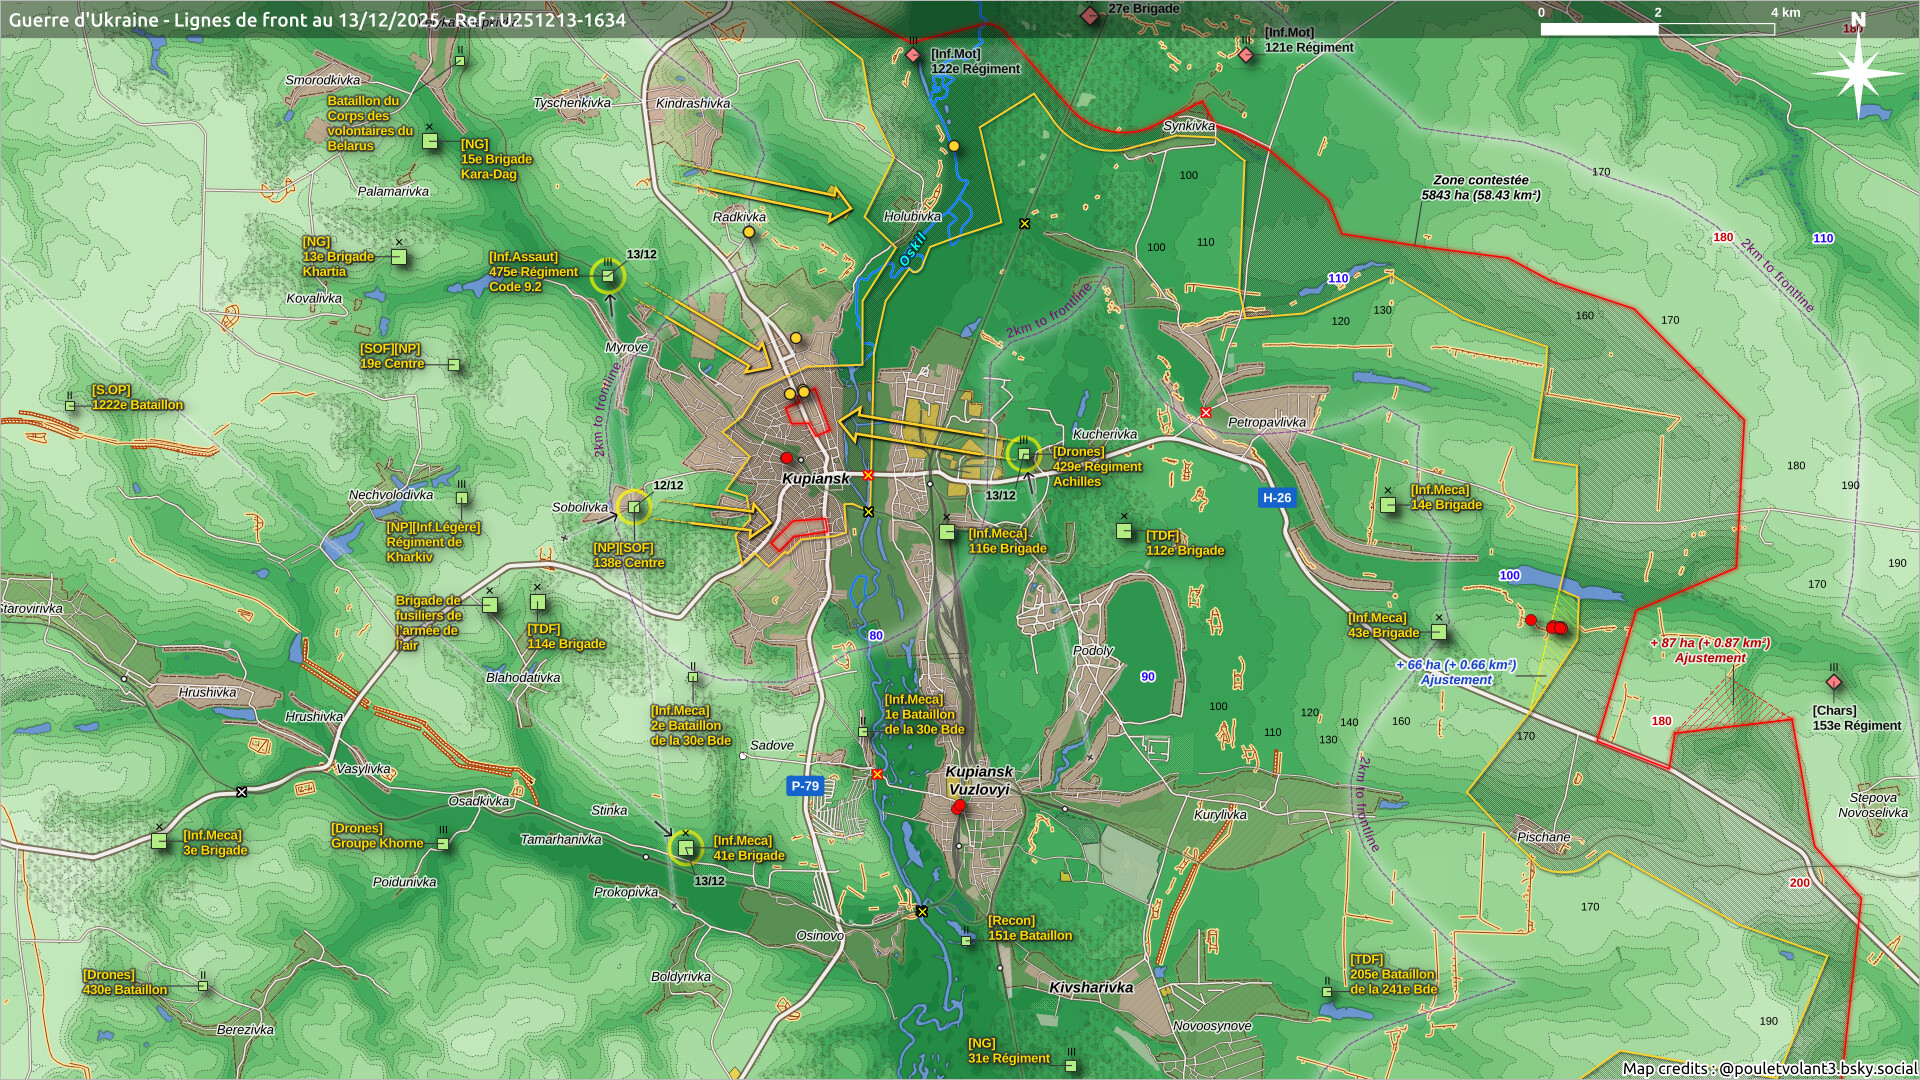Click the distance scale bar

(x=1657, y=29)
